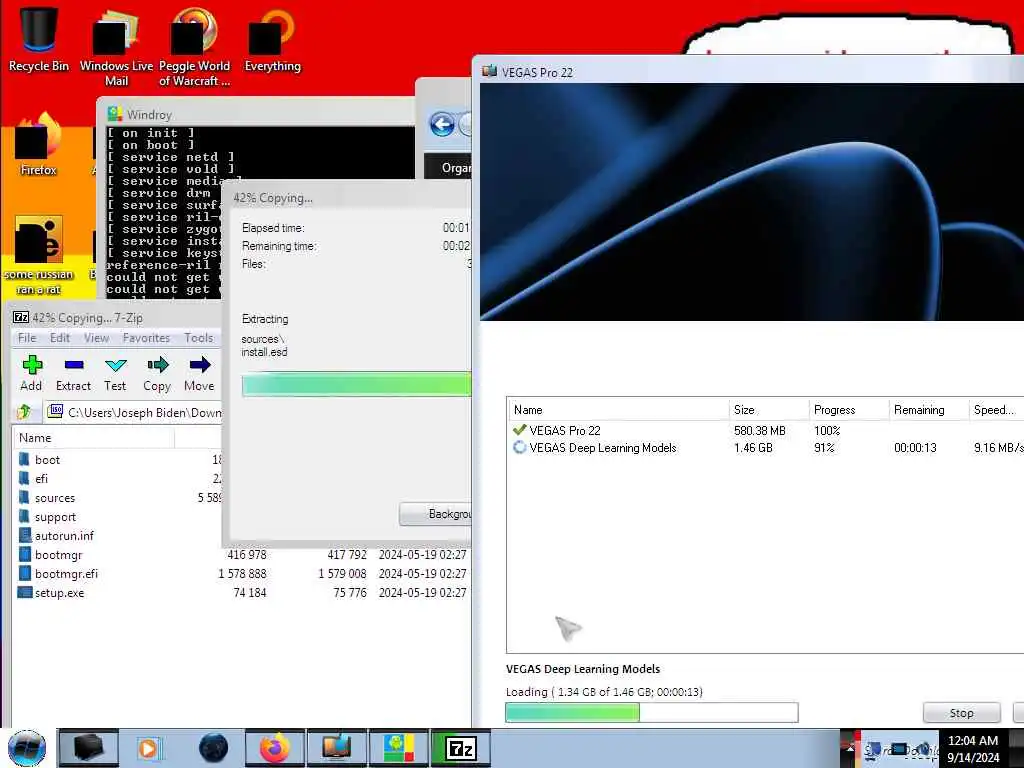Open the View menu in 7-Zip
The width and height of the screenshot is (1024, 768).
(x=96, y=338)
